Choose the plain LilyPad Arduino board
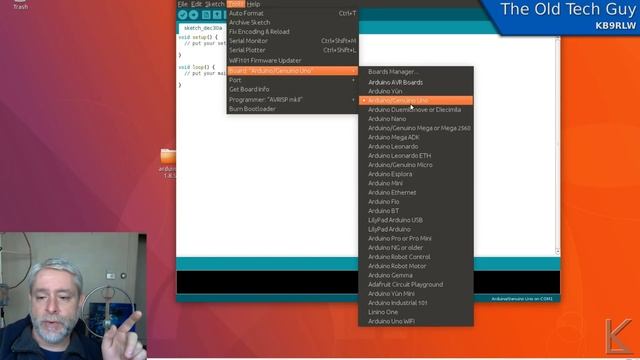Screen dimensions: 640x360 coord(416,229)
